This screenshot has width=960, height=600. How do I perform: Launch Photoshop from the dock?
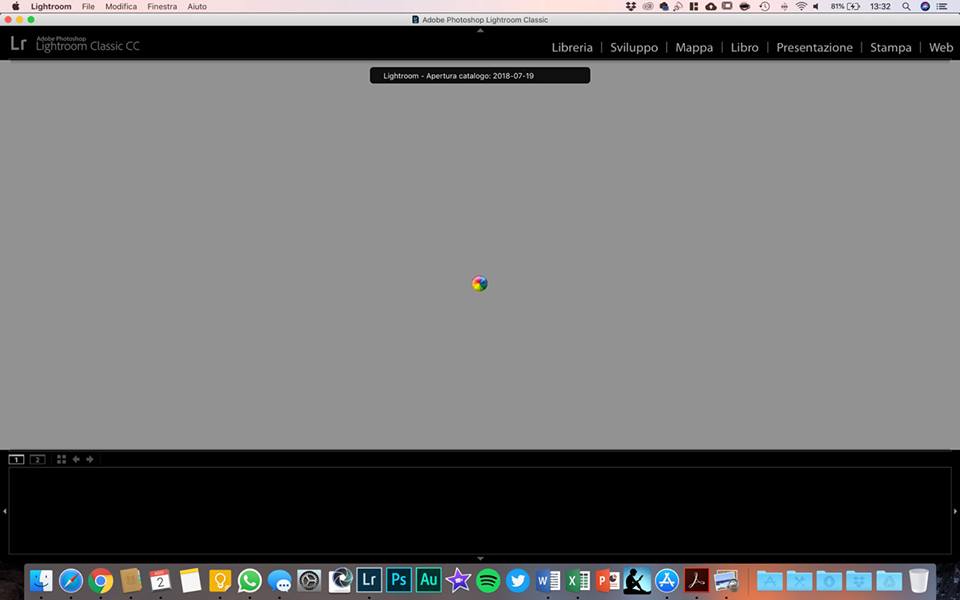[399, 580]
